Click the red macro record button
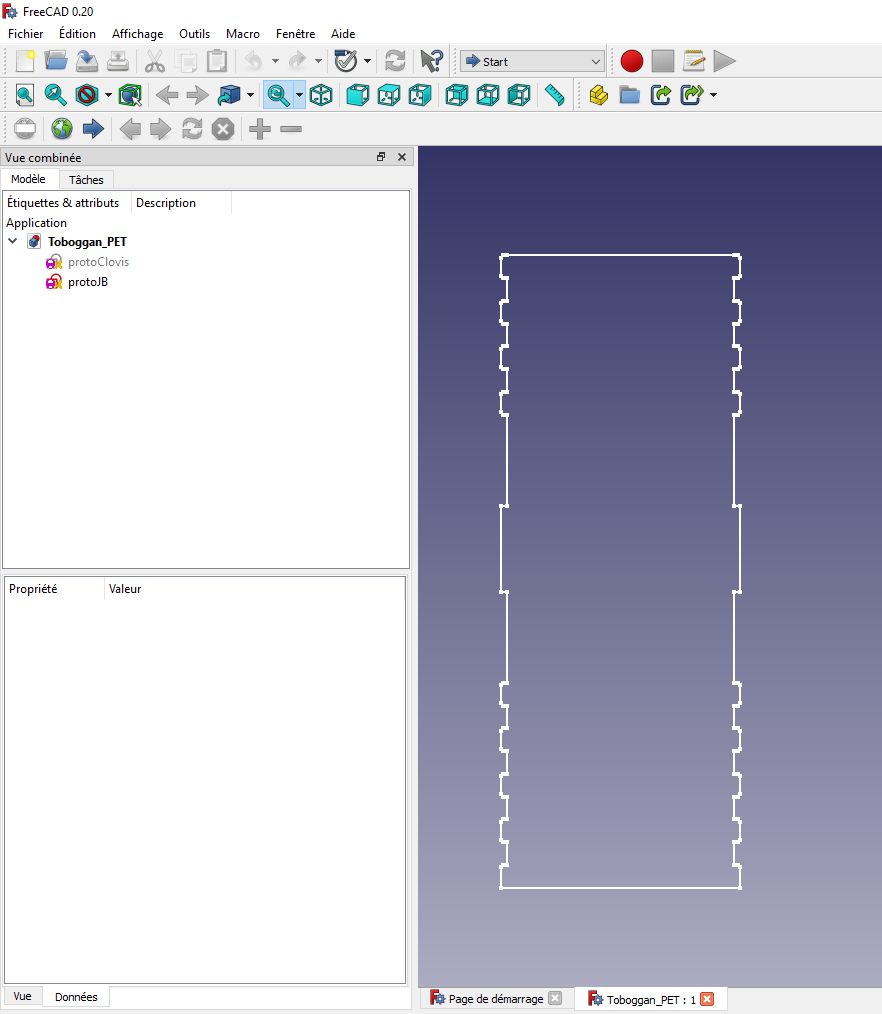 coord(631,61)
